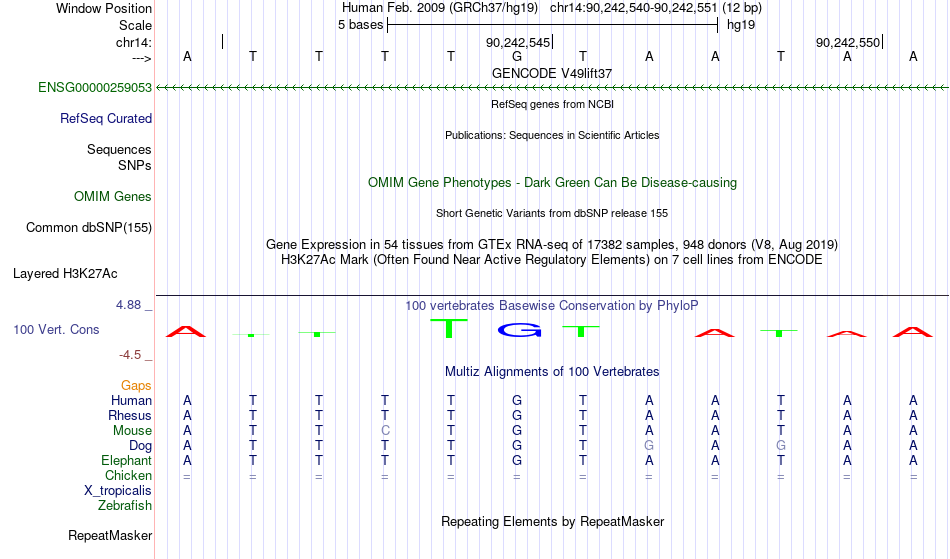Click the green ENSG00000259053 transcript arrow line
This screenshot has height=559, width=950.
[x=552, y=88]
